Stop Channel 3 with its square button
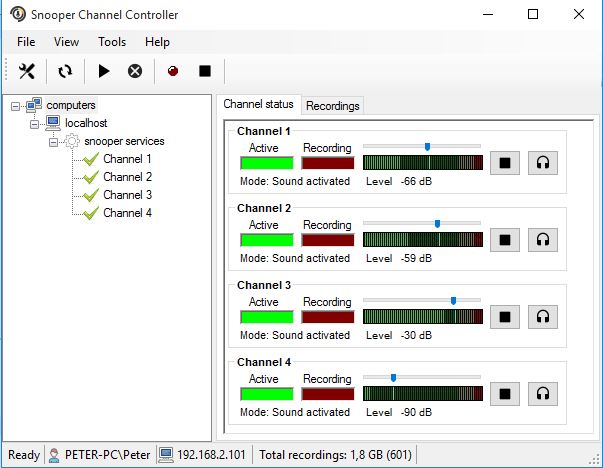The width and height of the screenshot is (603, 468). [505, 317]
